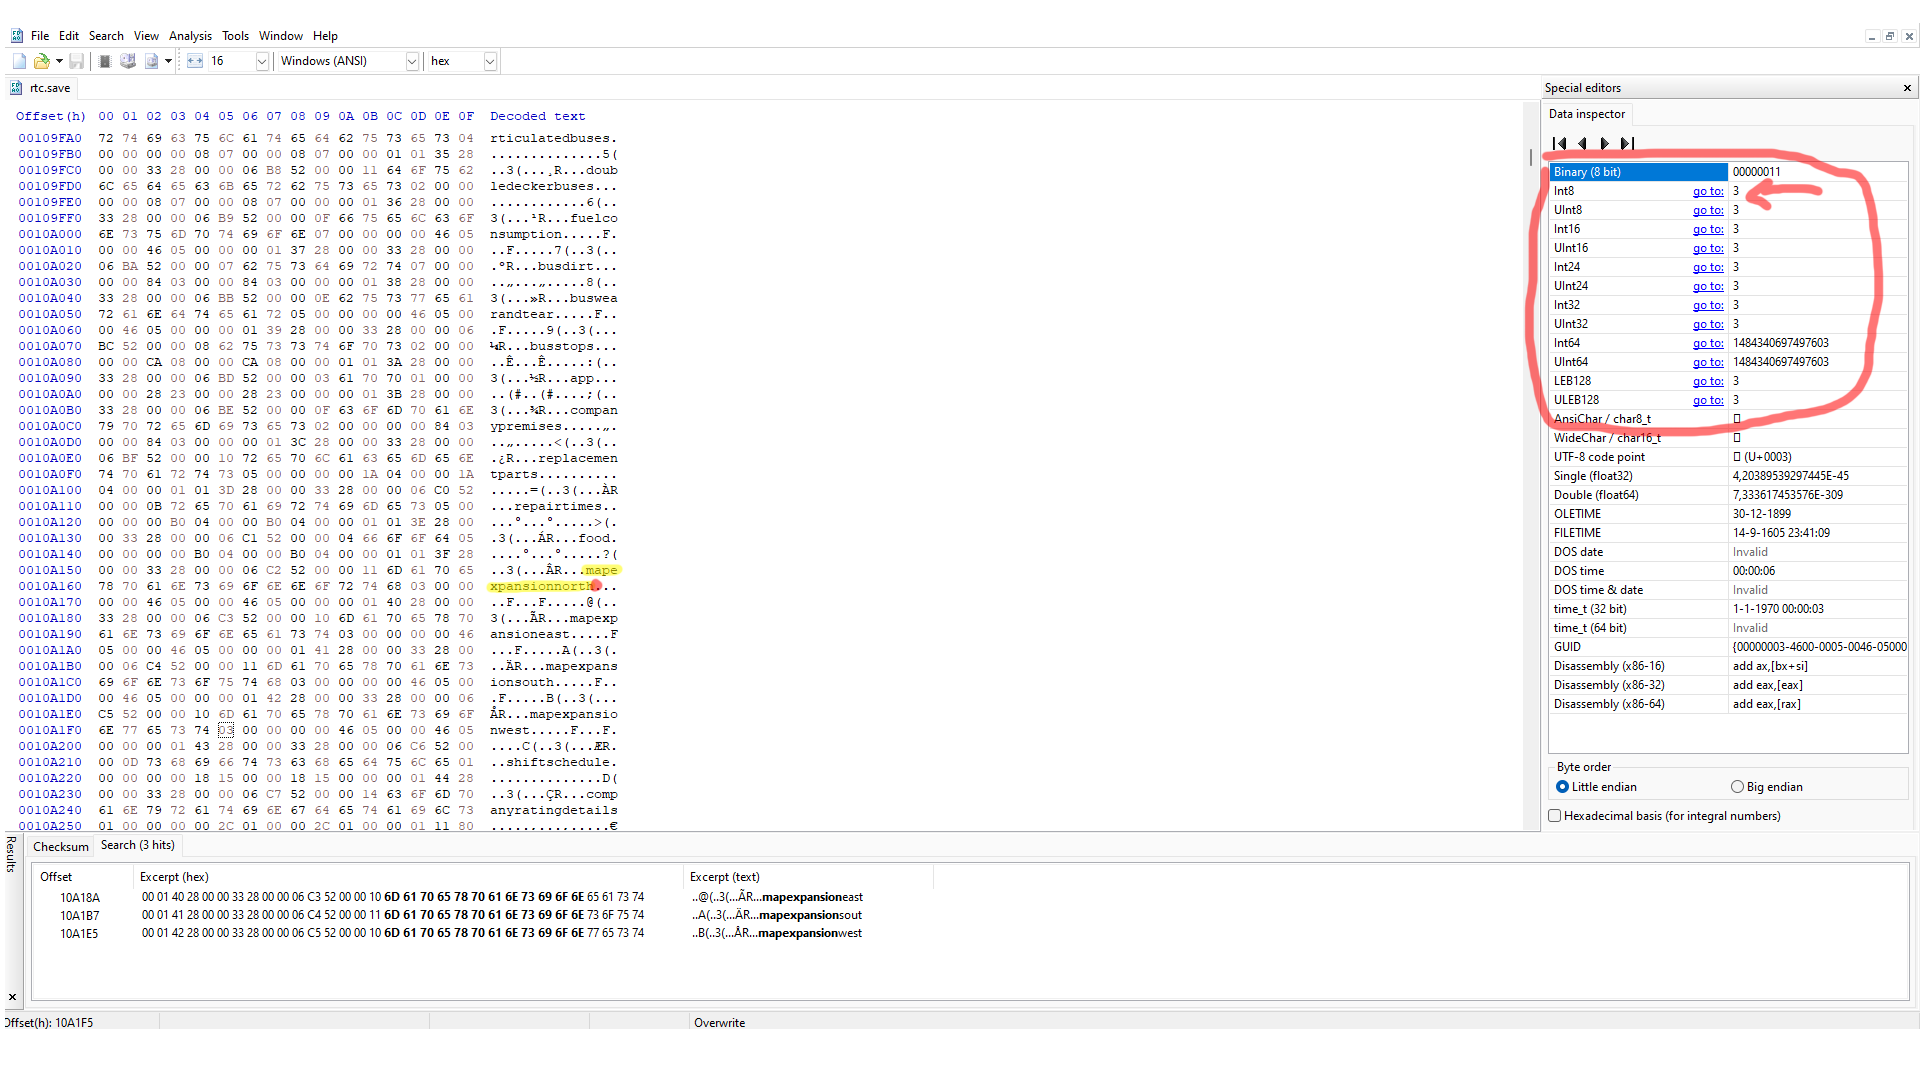The width and height of the screenshot is (1920, 1080).
Task: Jump to last byte in Data inspector
Action: click(x=1627, y=143)
